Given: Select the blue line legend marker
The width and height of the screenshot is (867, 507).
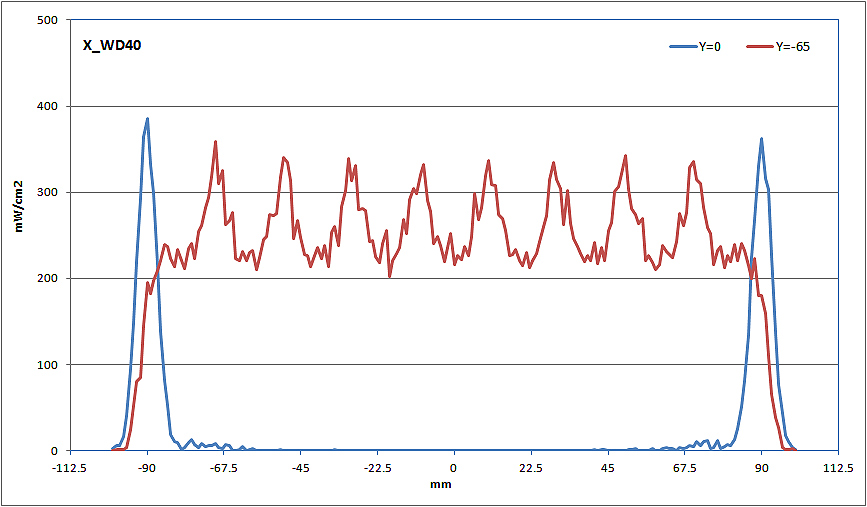Looking at the screenshot, I should (682, 47).
